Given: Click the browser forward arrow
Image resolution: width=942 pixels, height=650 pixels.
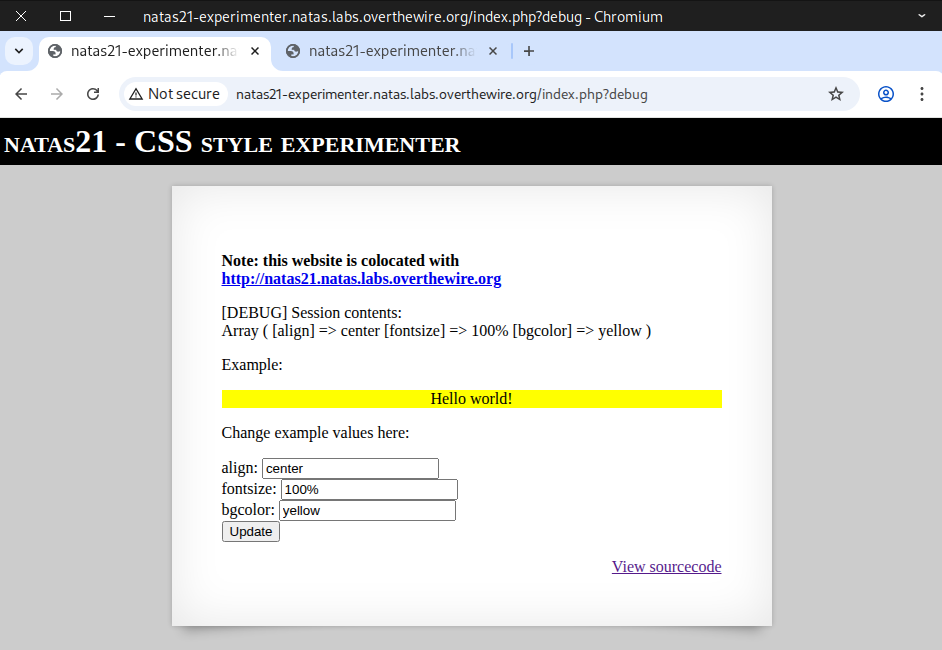Looking at the screenshot, I should 57,94.
